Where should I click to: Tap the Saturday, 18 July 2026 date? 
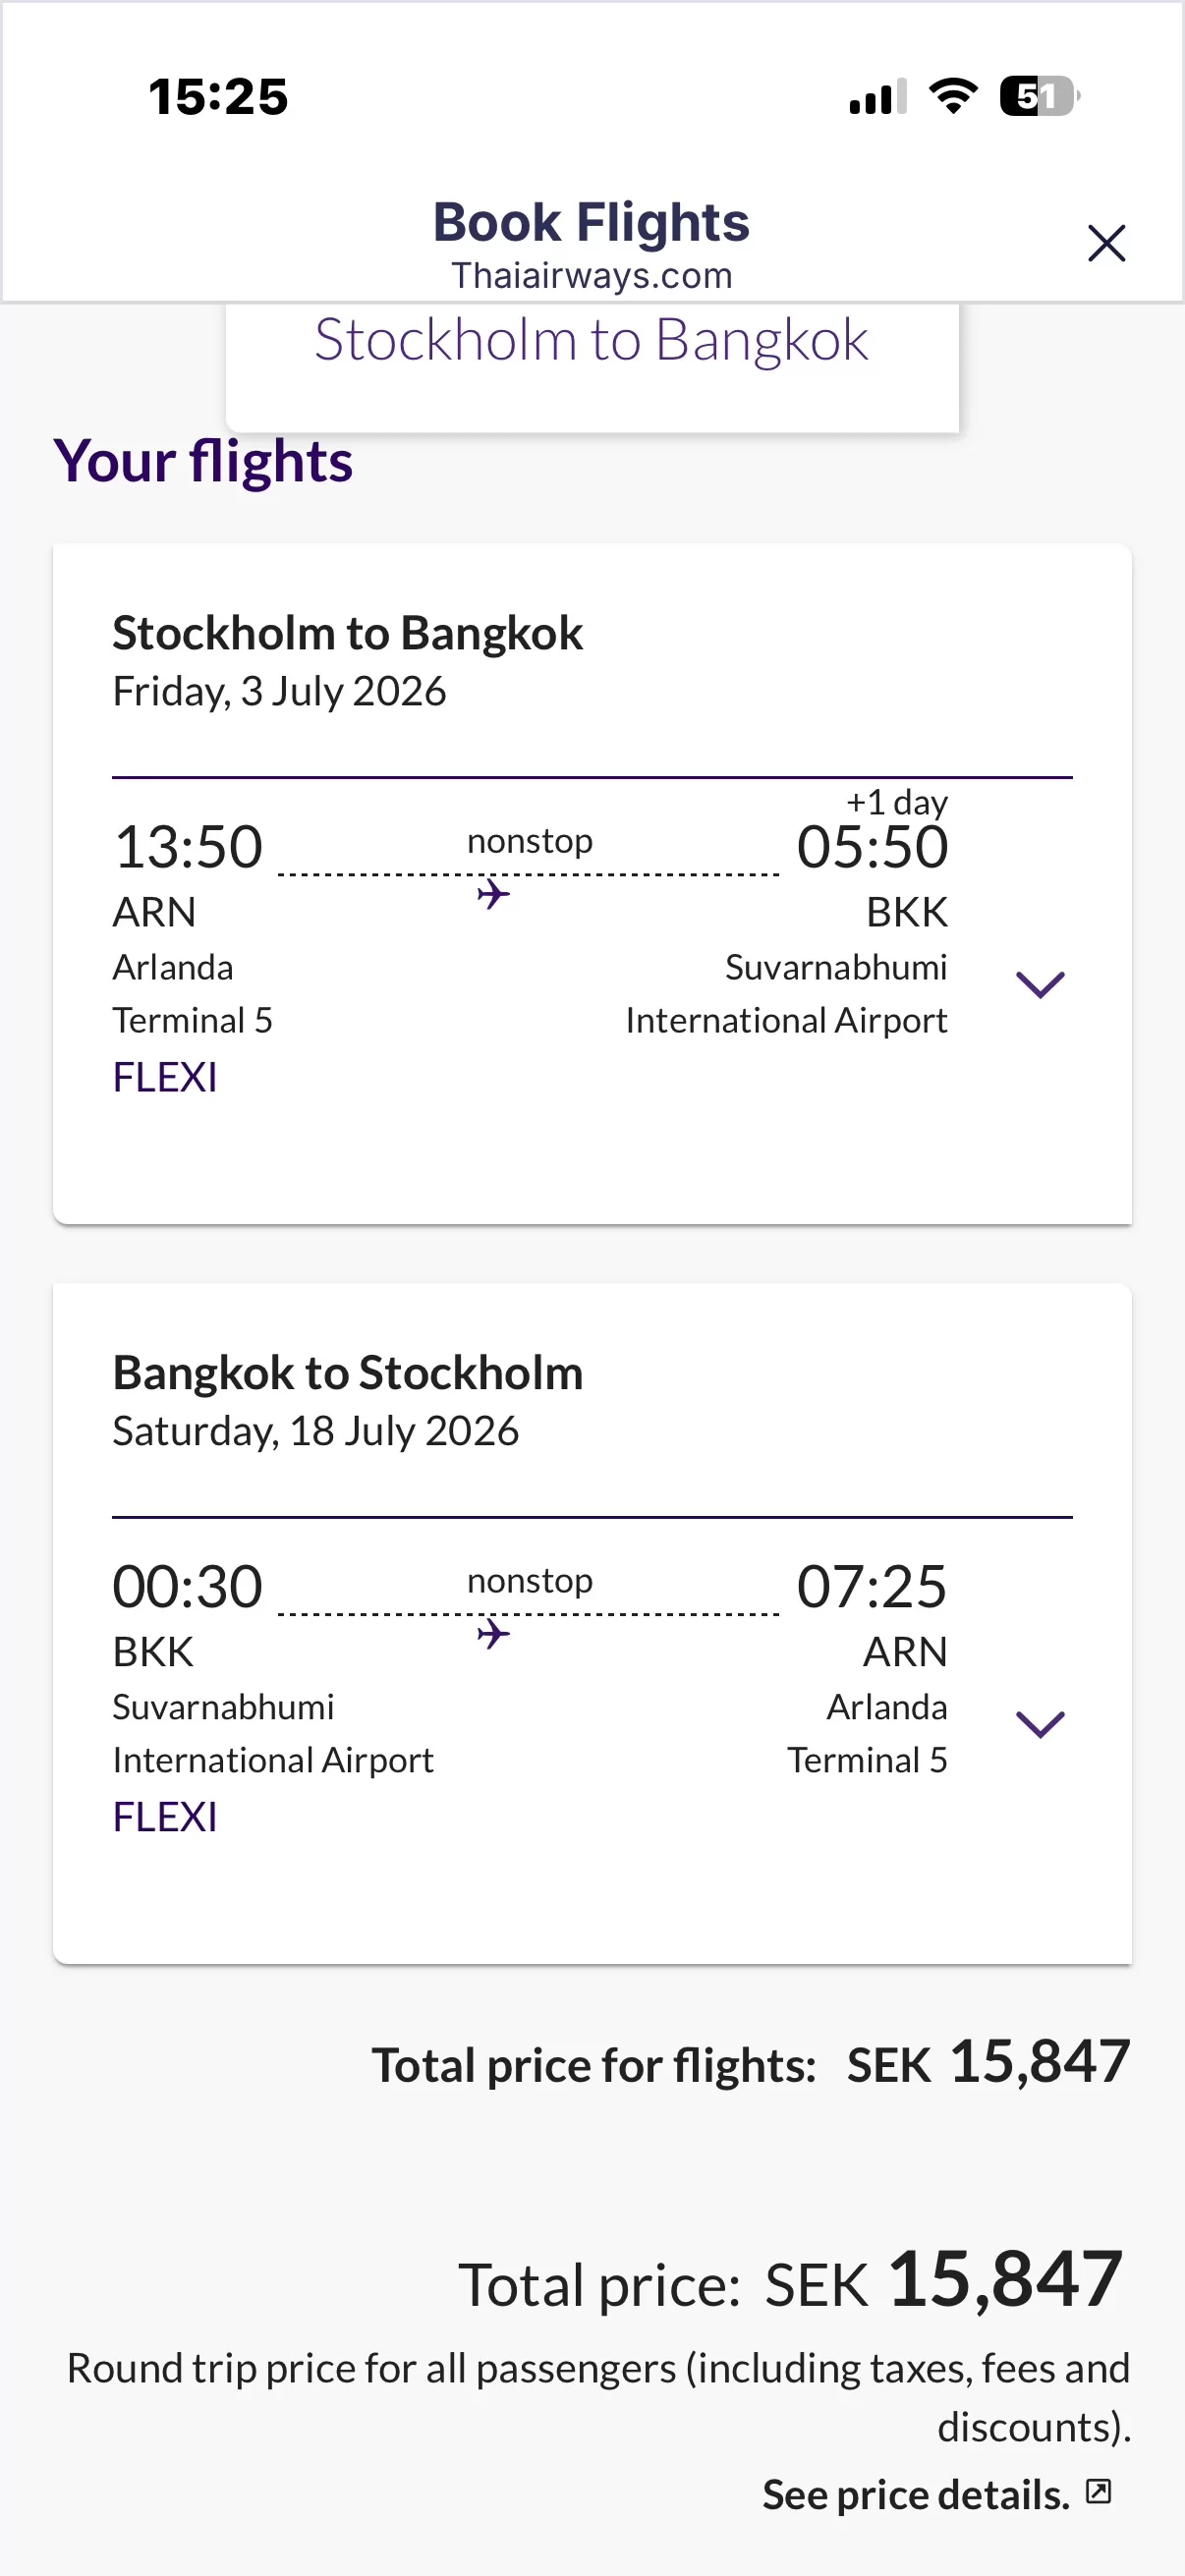pyautogui.click(x=315, y=1431)
